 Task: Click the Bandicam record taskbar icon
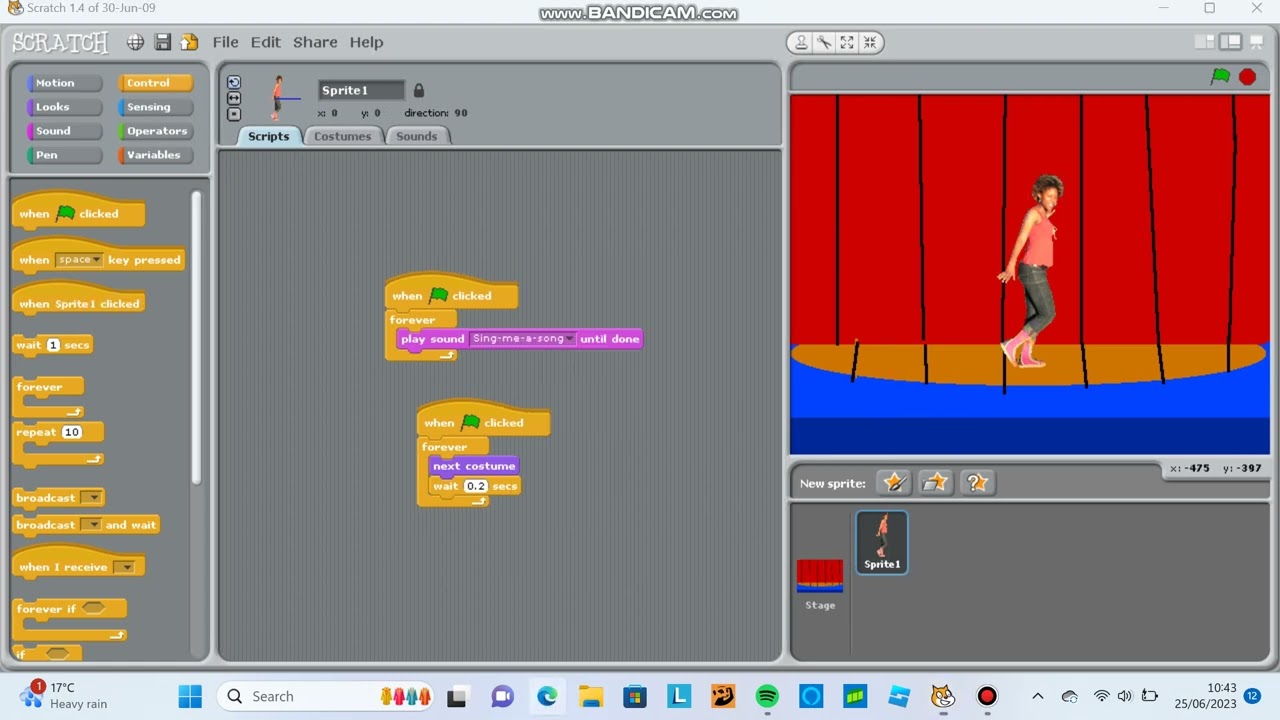(x=987, y=696)
